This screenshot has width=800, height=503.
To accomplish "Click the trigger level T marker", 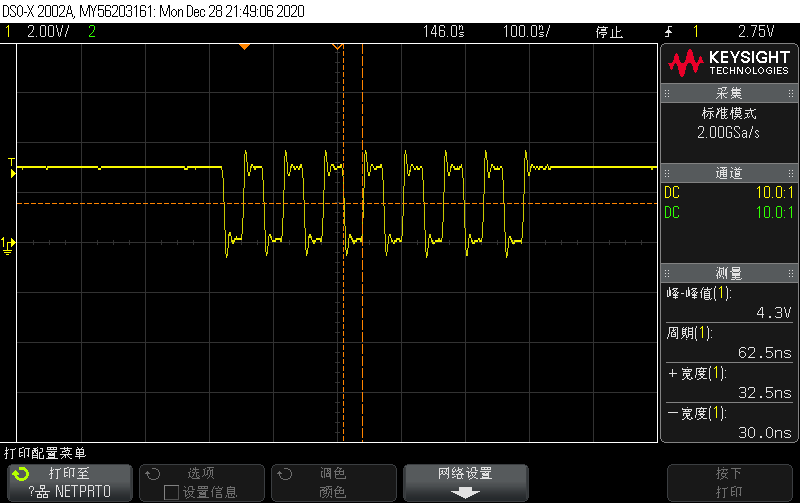I will click(x=12, y=168).
